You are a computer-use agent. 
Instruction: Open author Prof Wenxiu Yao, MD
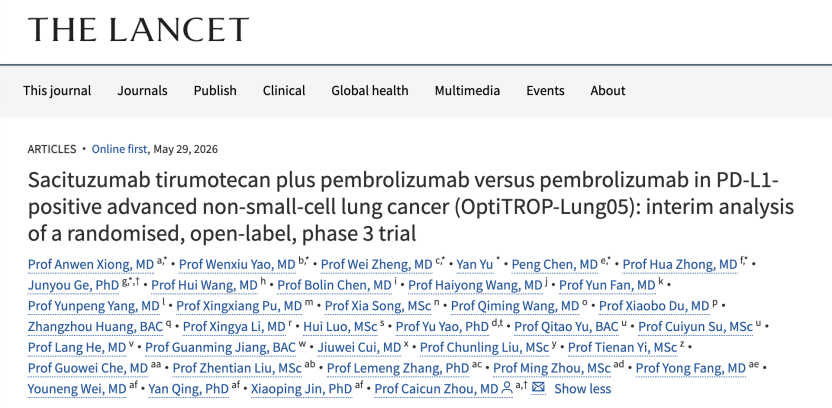(237, 265)
